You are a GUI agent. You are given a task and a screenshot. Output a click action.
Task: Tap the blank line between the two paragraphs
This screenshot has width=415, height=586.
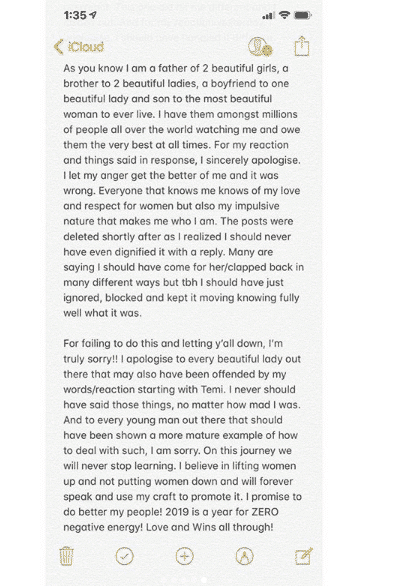click(x=183, y=328)
